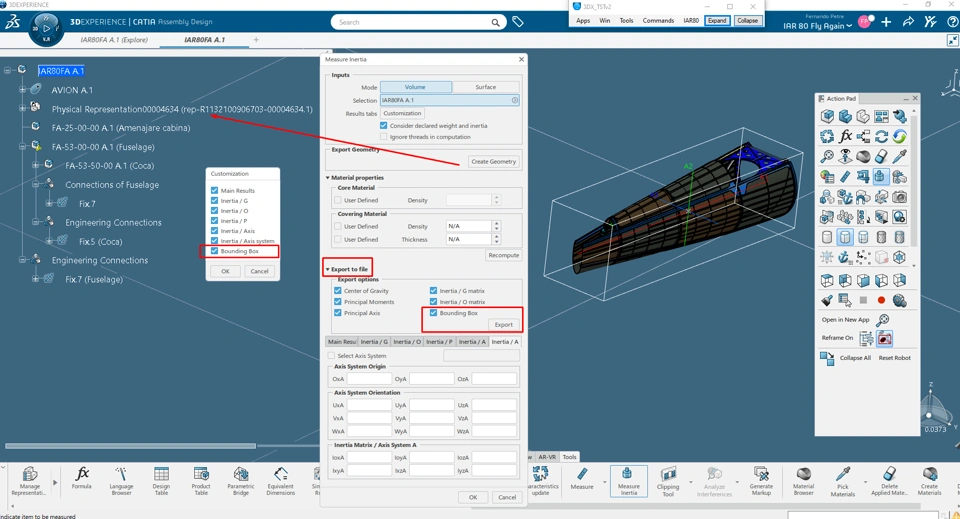Click the Open in New App icon
960x519 pixels.
882,320
